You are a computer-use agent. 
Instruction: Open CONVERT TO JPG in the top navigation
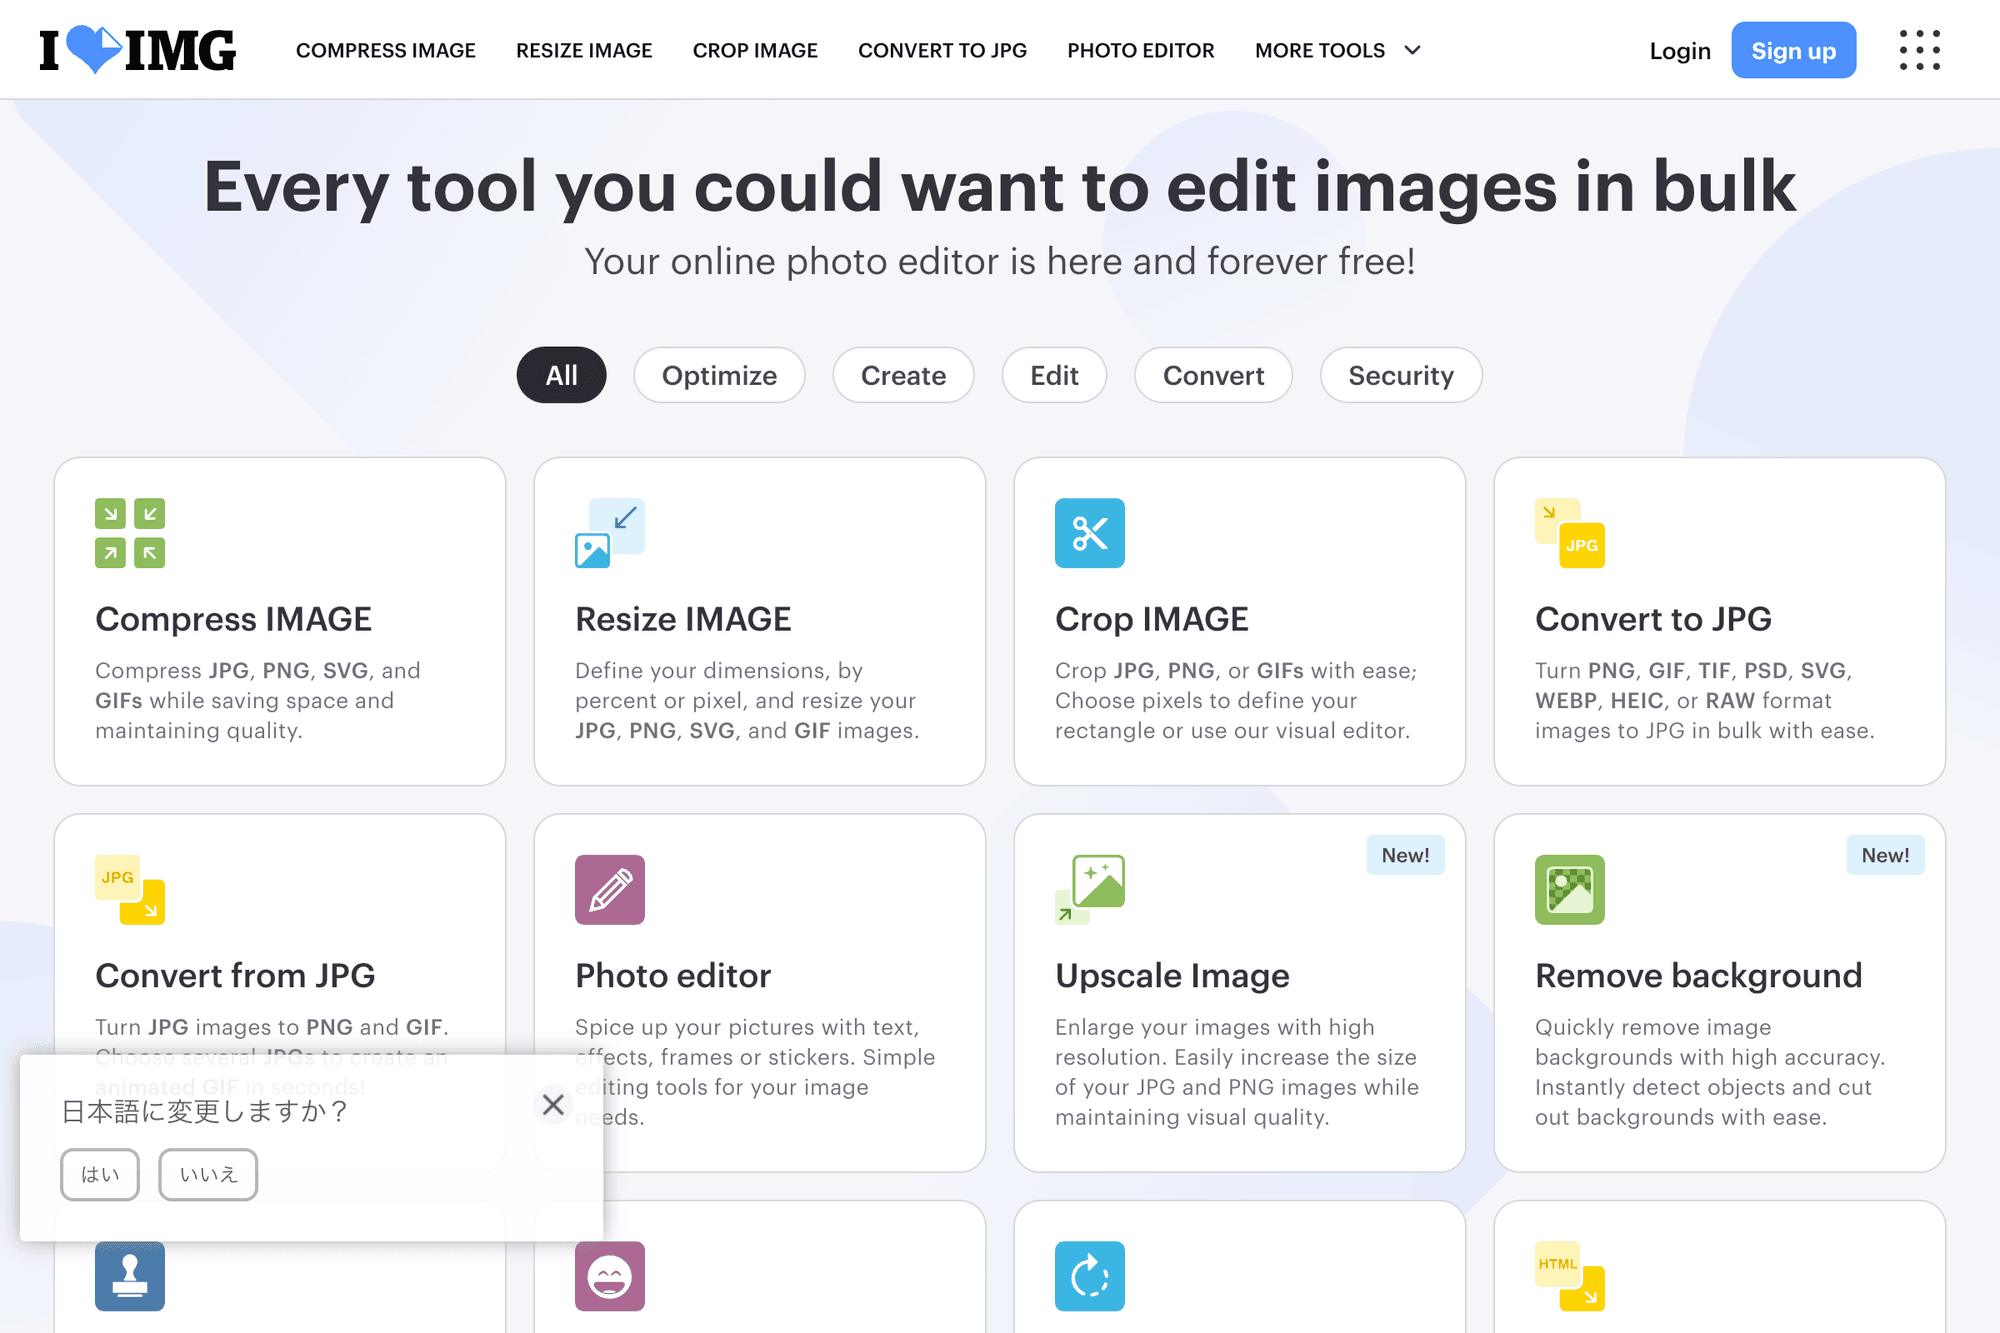click(x=942, y=50)
